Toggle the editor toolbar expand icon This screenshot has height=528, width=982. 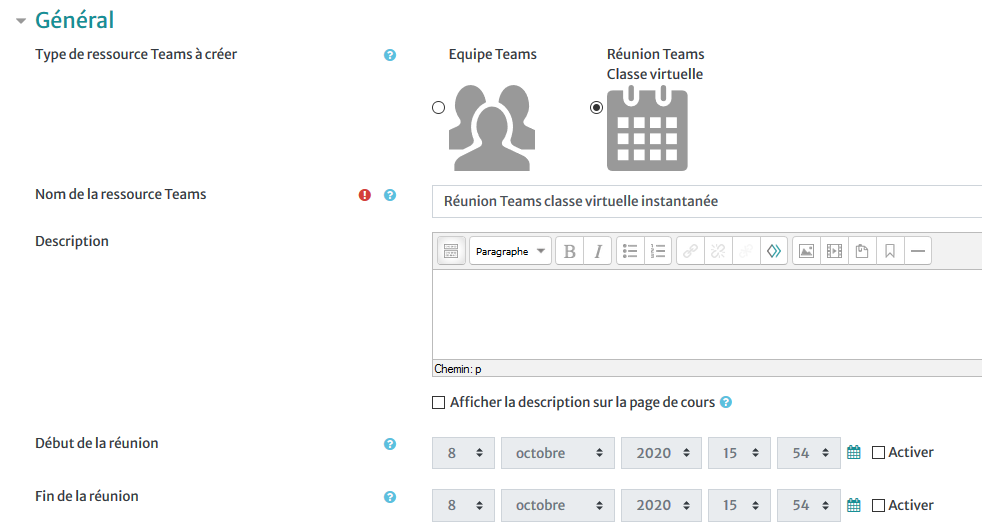coord(451,251)
